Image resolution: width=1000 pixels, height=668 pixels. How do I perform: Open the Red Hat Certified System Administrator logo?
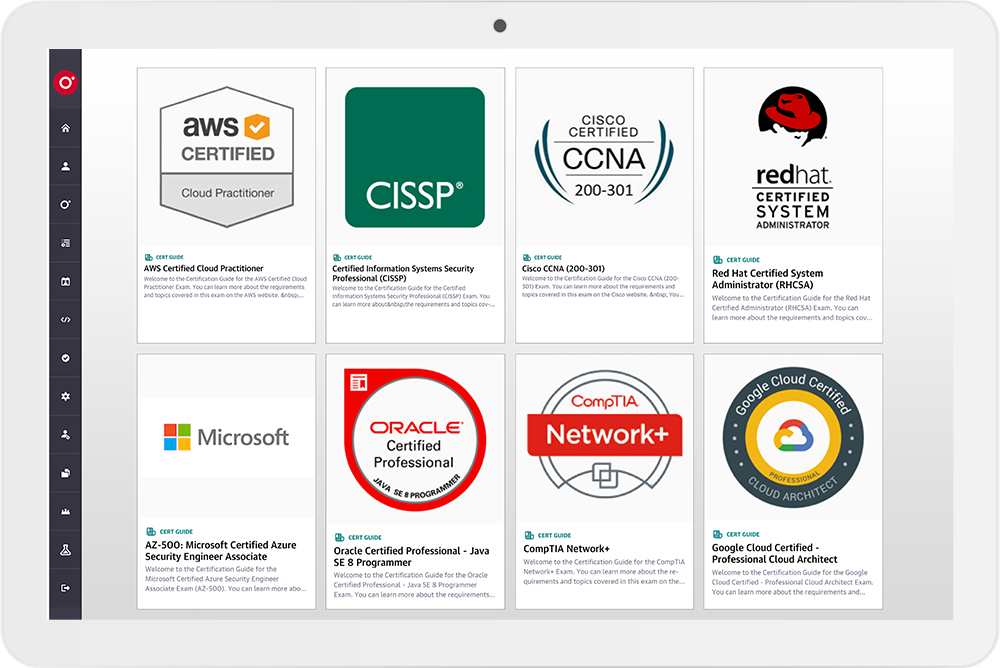[x=793, y=158]
